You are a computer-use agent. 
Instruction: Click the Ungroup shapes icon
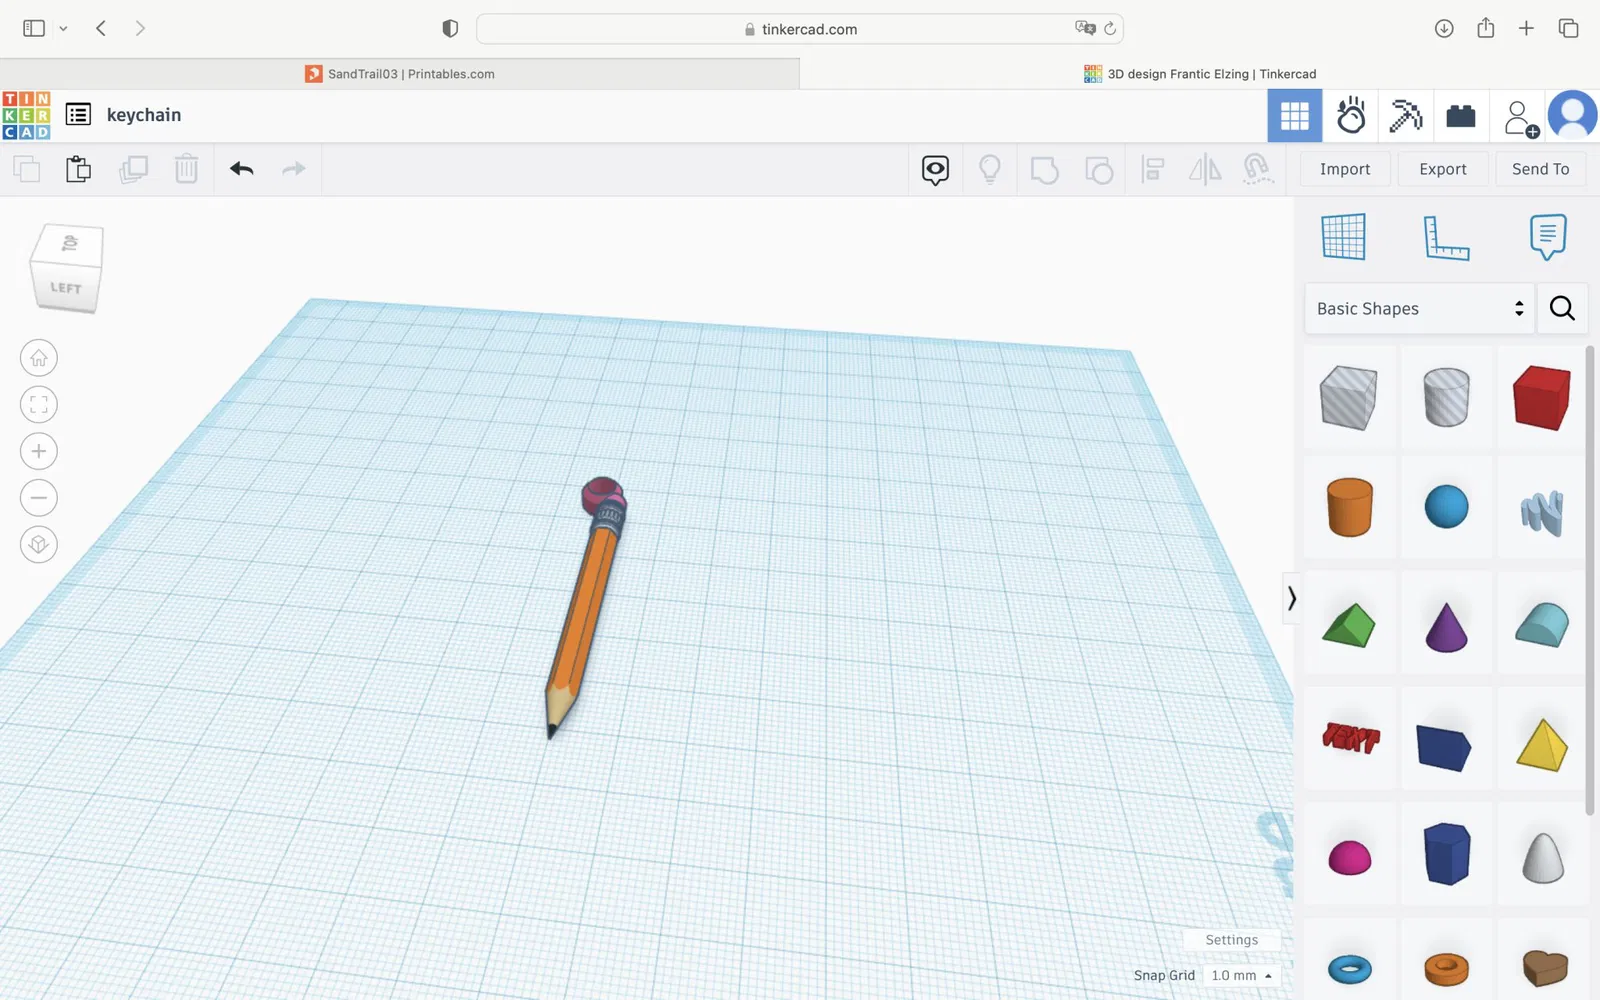point(1099,170)
